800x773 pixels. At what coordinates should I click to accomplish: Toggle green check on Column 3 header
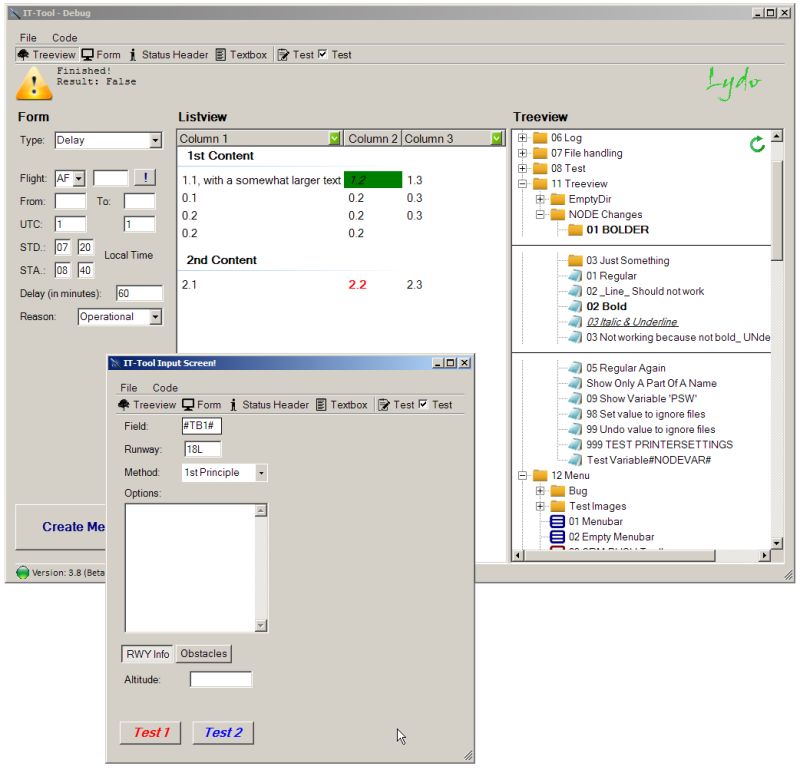coord(497,138)
